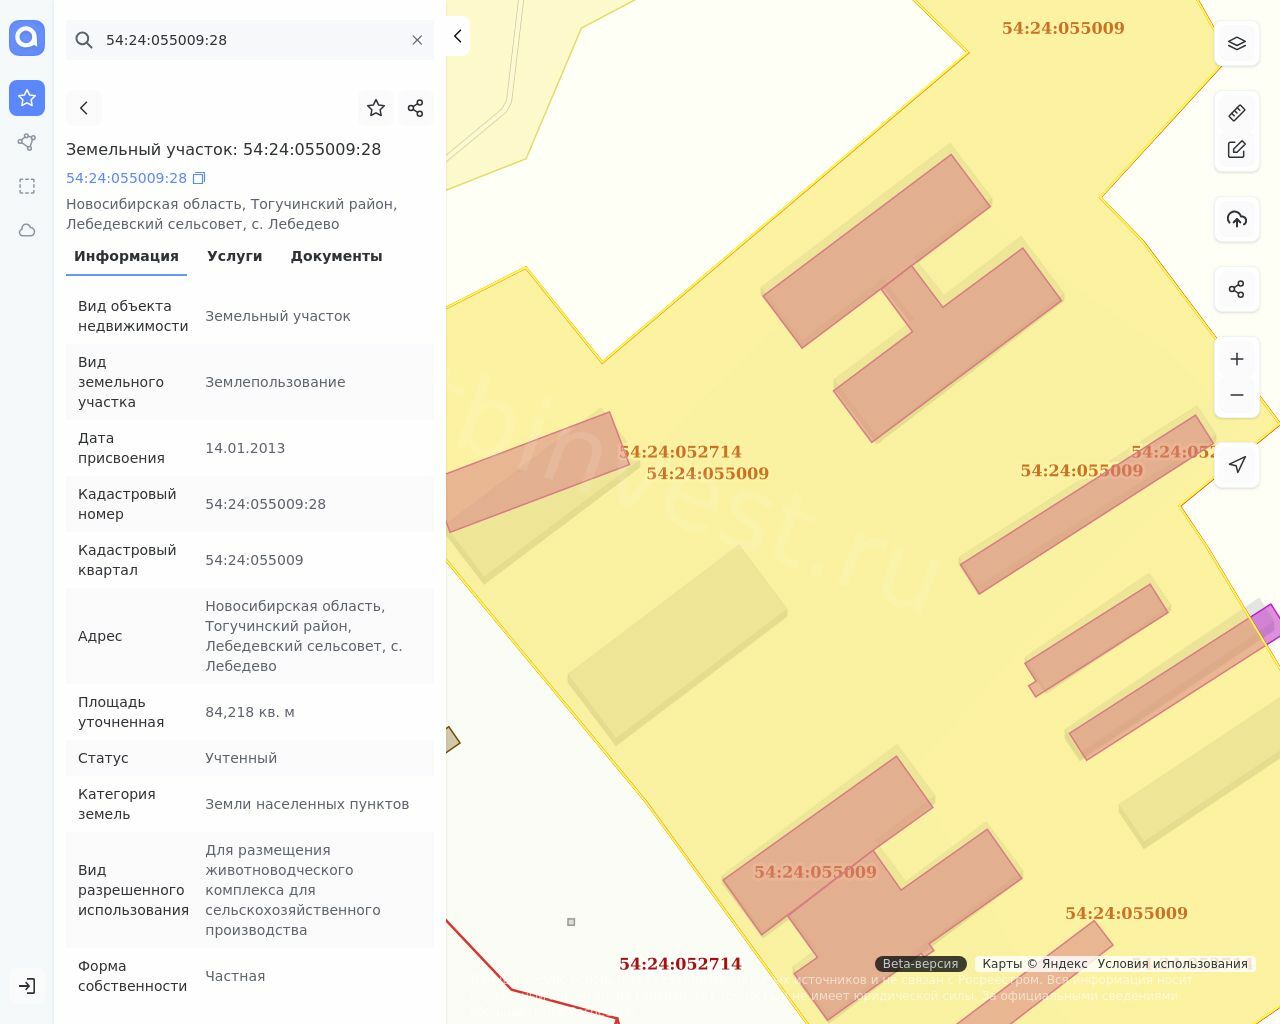The height and width of the screenshot is (1024, 1280).
Task: Select the dashed area selection tool
Action: point(27,186)
